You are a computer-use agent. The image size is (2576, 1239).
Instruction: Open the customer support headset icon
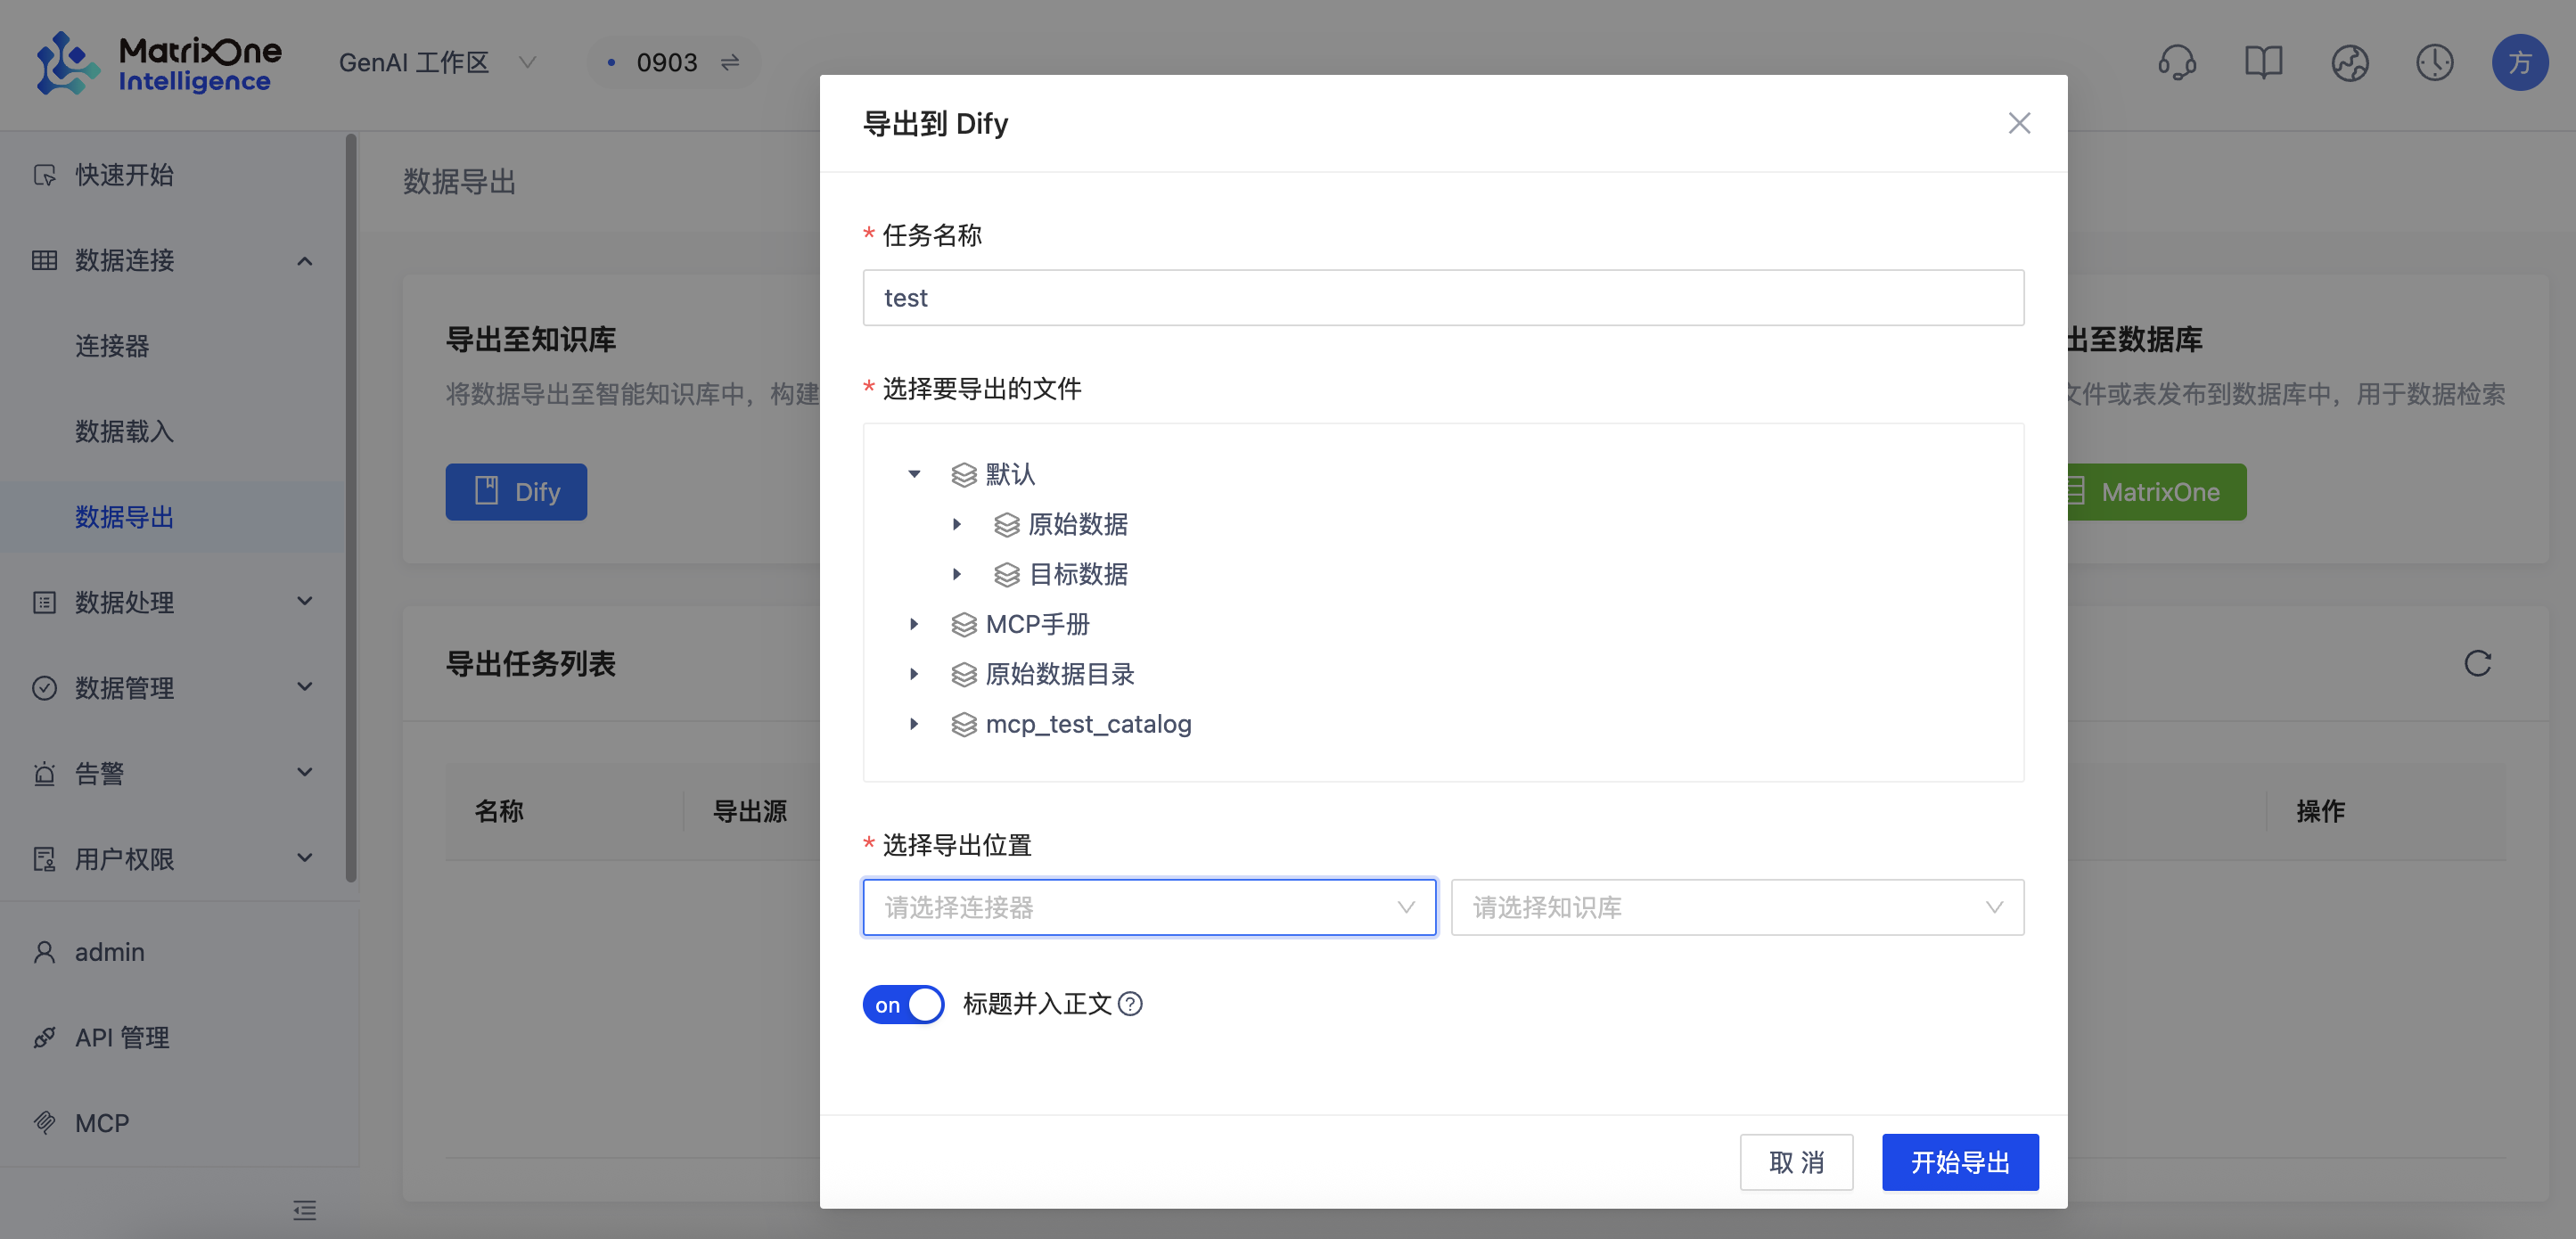pos(2177,63)
